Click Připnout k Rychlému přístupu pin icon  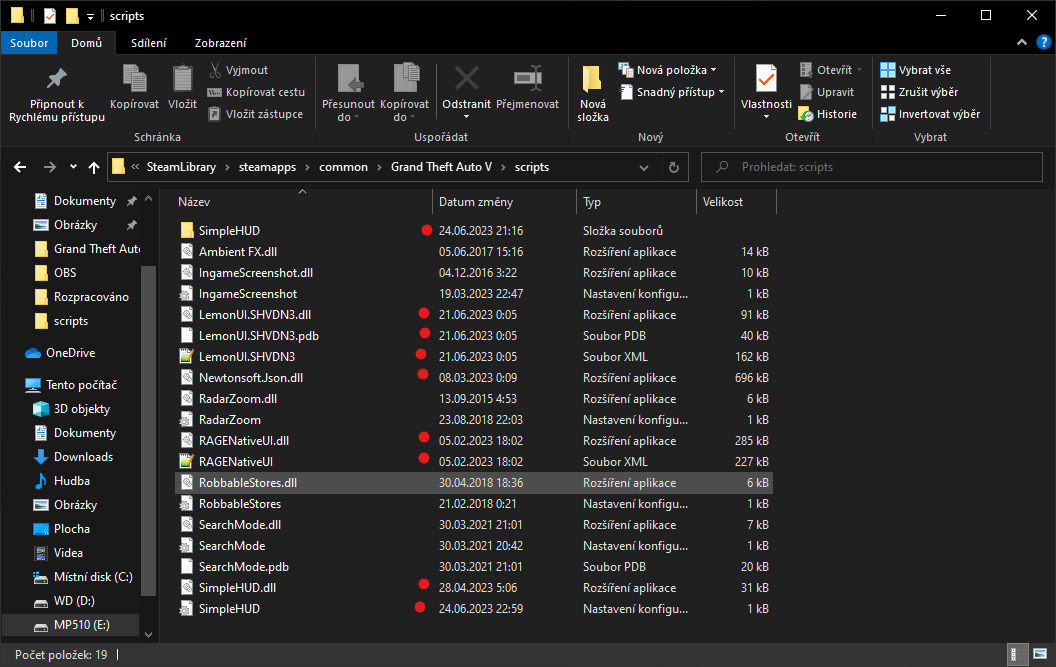tap(57, 80)
